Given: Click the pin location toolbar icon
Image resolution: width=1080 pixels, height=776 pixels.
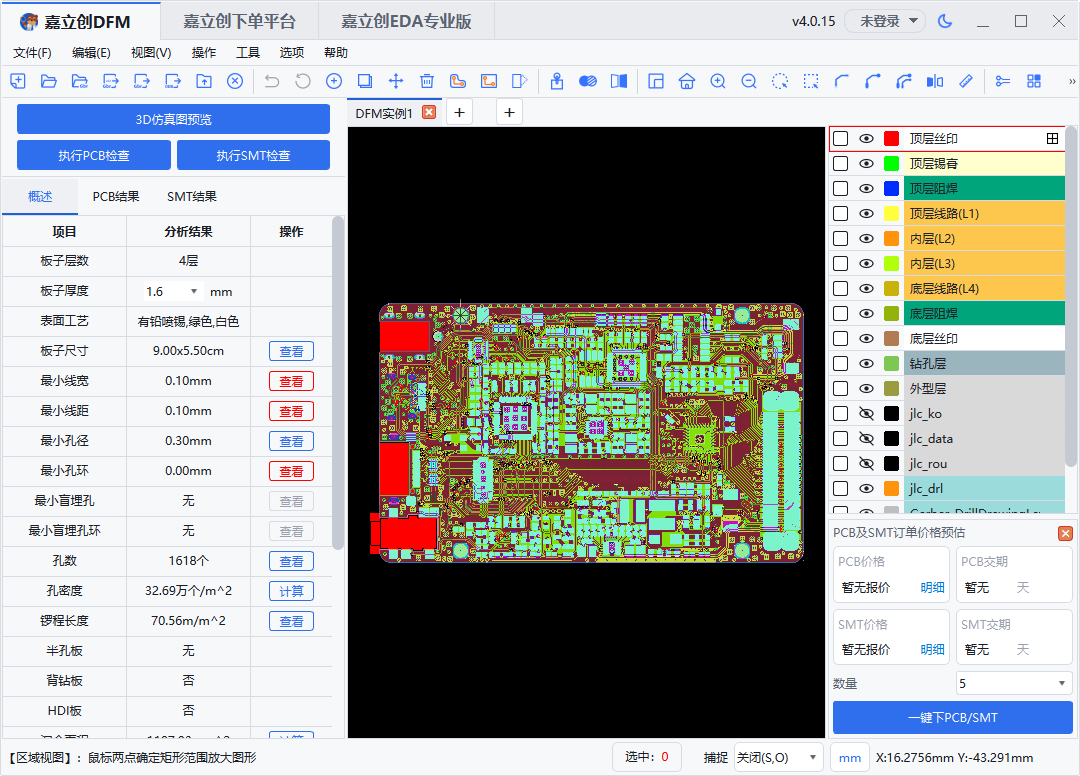Looking at the screenshot, I should (x=557, y=81).
